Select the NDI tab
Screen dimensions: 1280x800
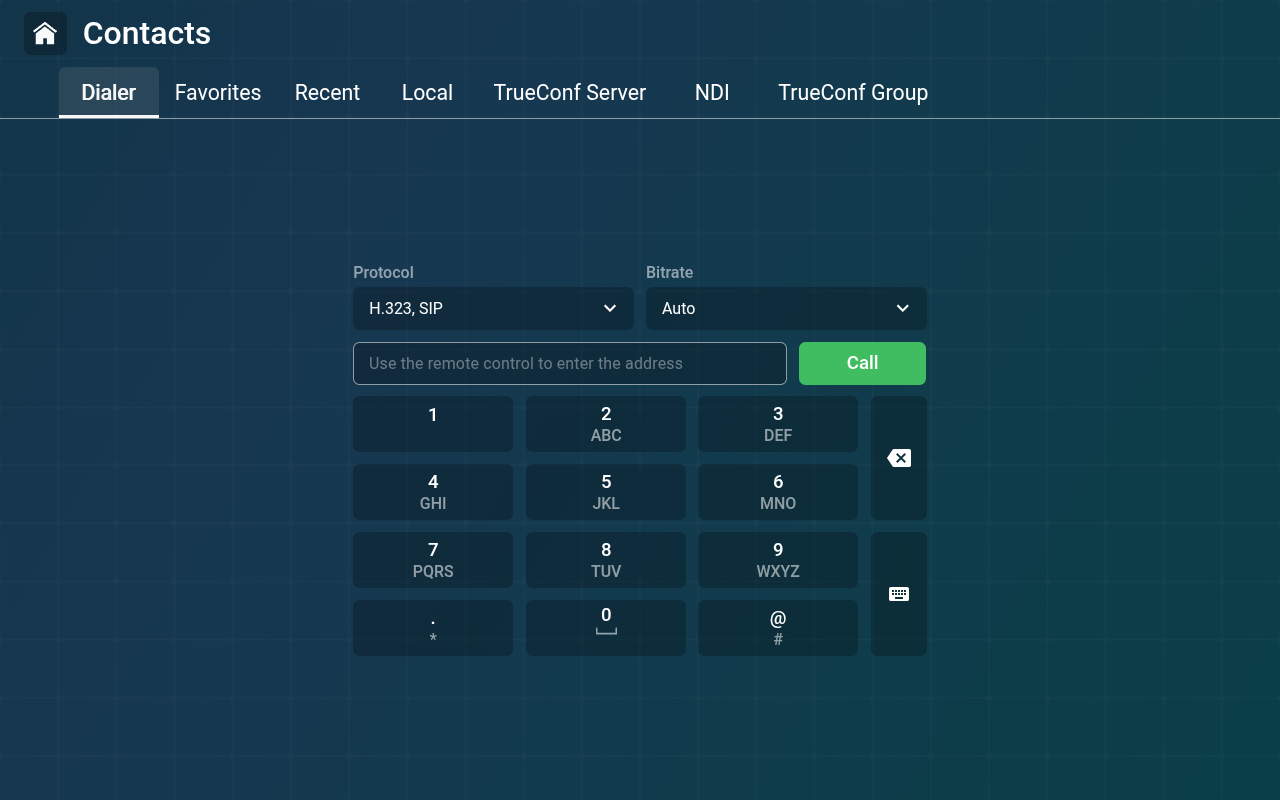[712, 92]
